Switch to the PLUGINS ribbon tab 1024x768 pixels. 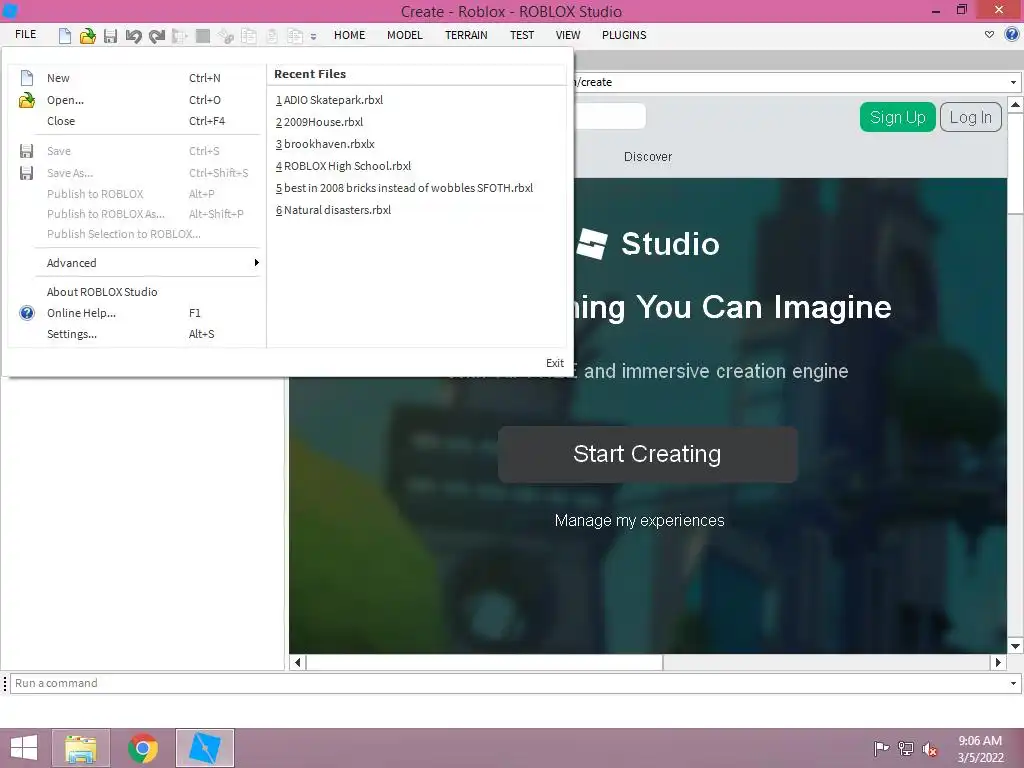tap(624, 35)
